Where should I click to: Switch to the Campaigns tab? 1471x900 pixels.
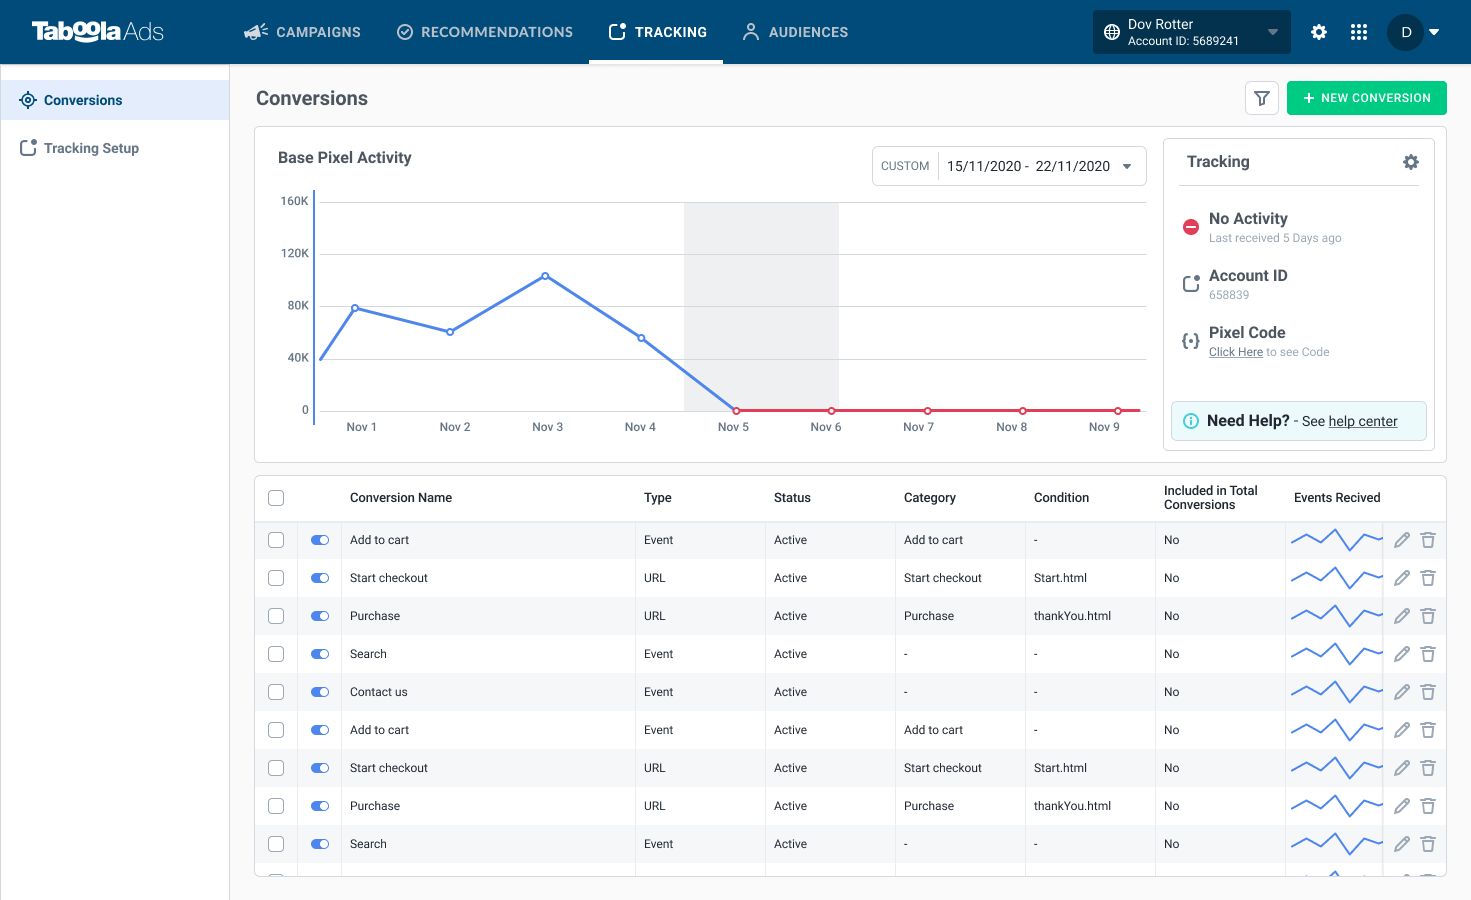coord(302,32)
